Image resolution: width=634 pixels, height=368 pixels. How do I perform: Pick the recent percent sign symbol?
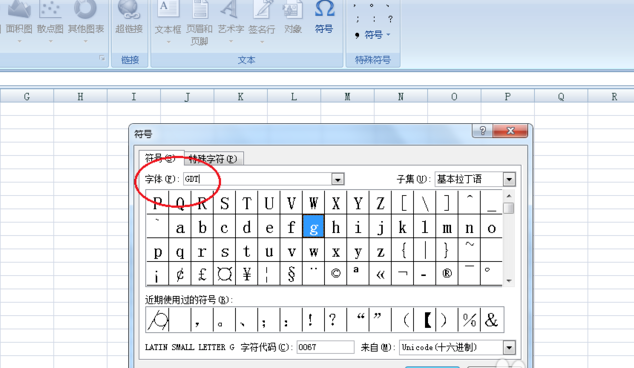pyautogui.click(x=469, y=319)
